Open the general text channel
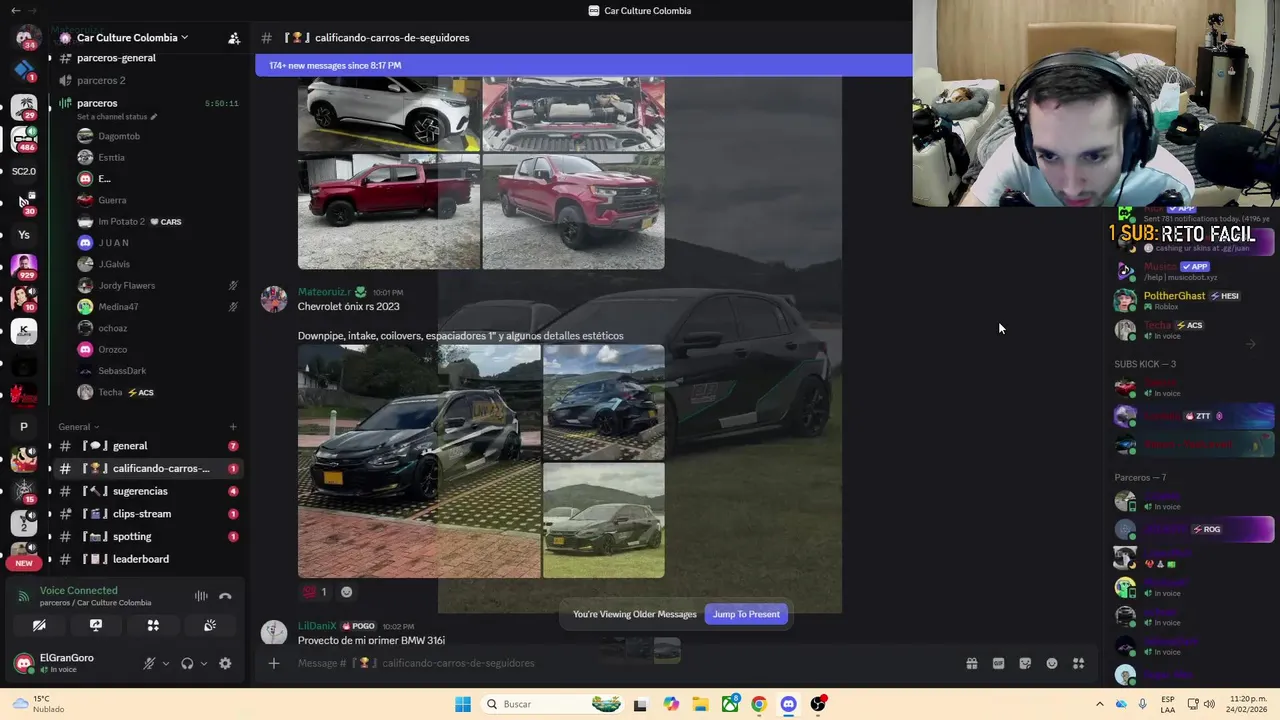 tap(147, 446)
